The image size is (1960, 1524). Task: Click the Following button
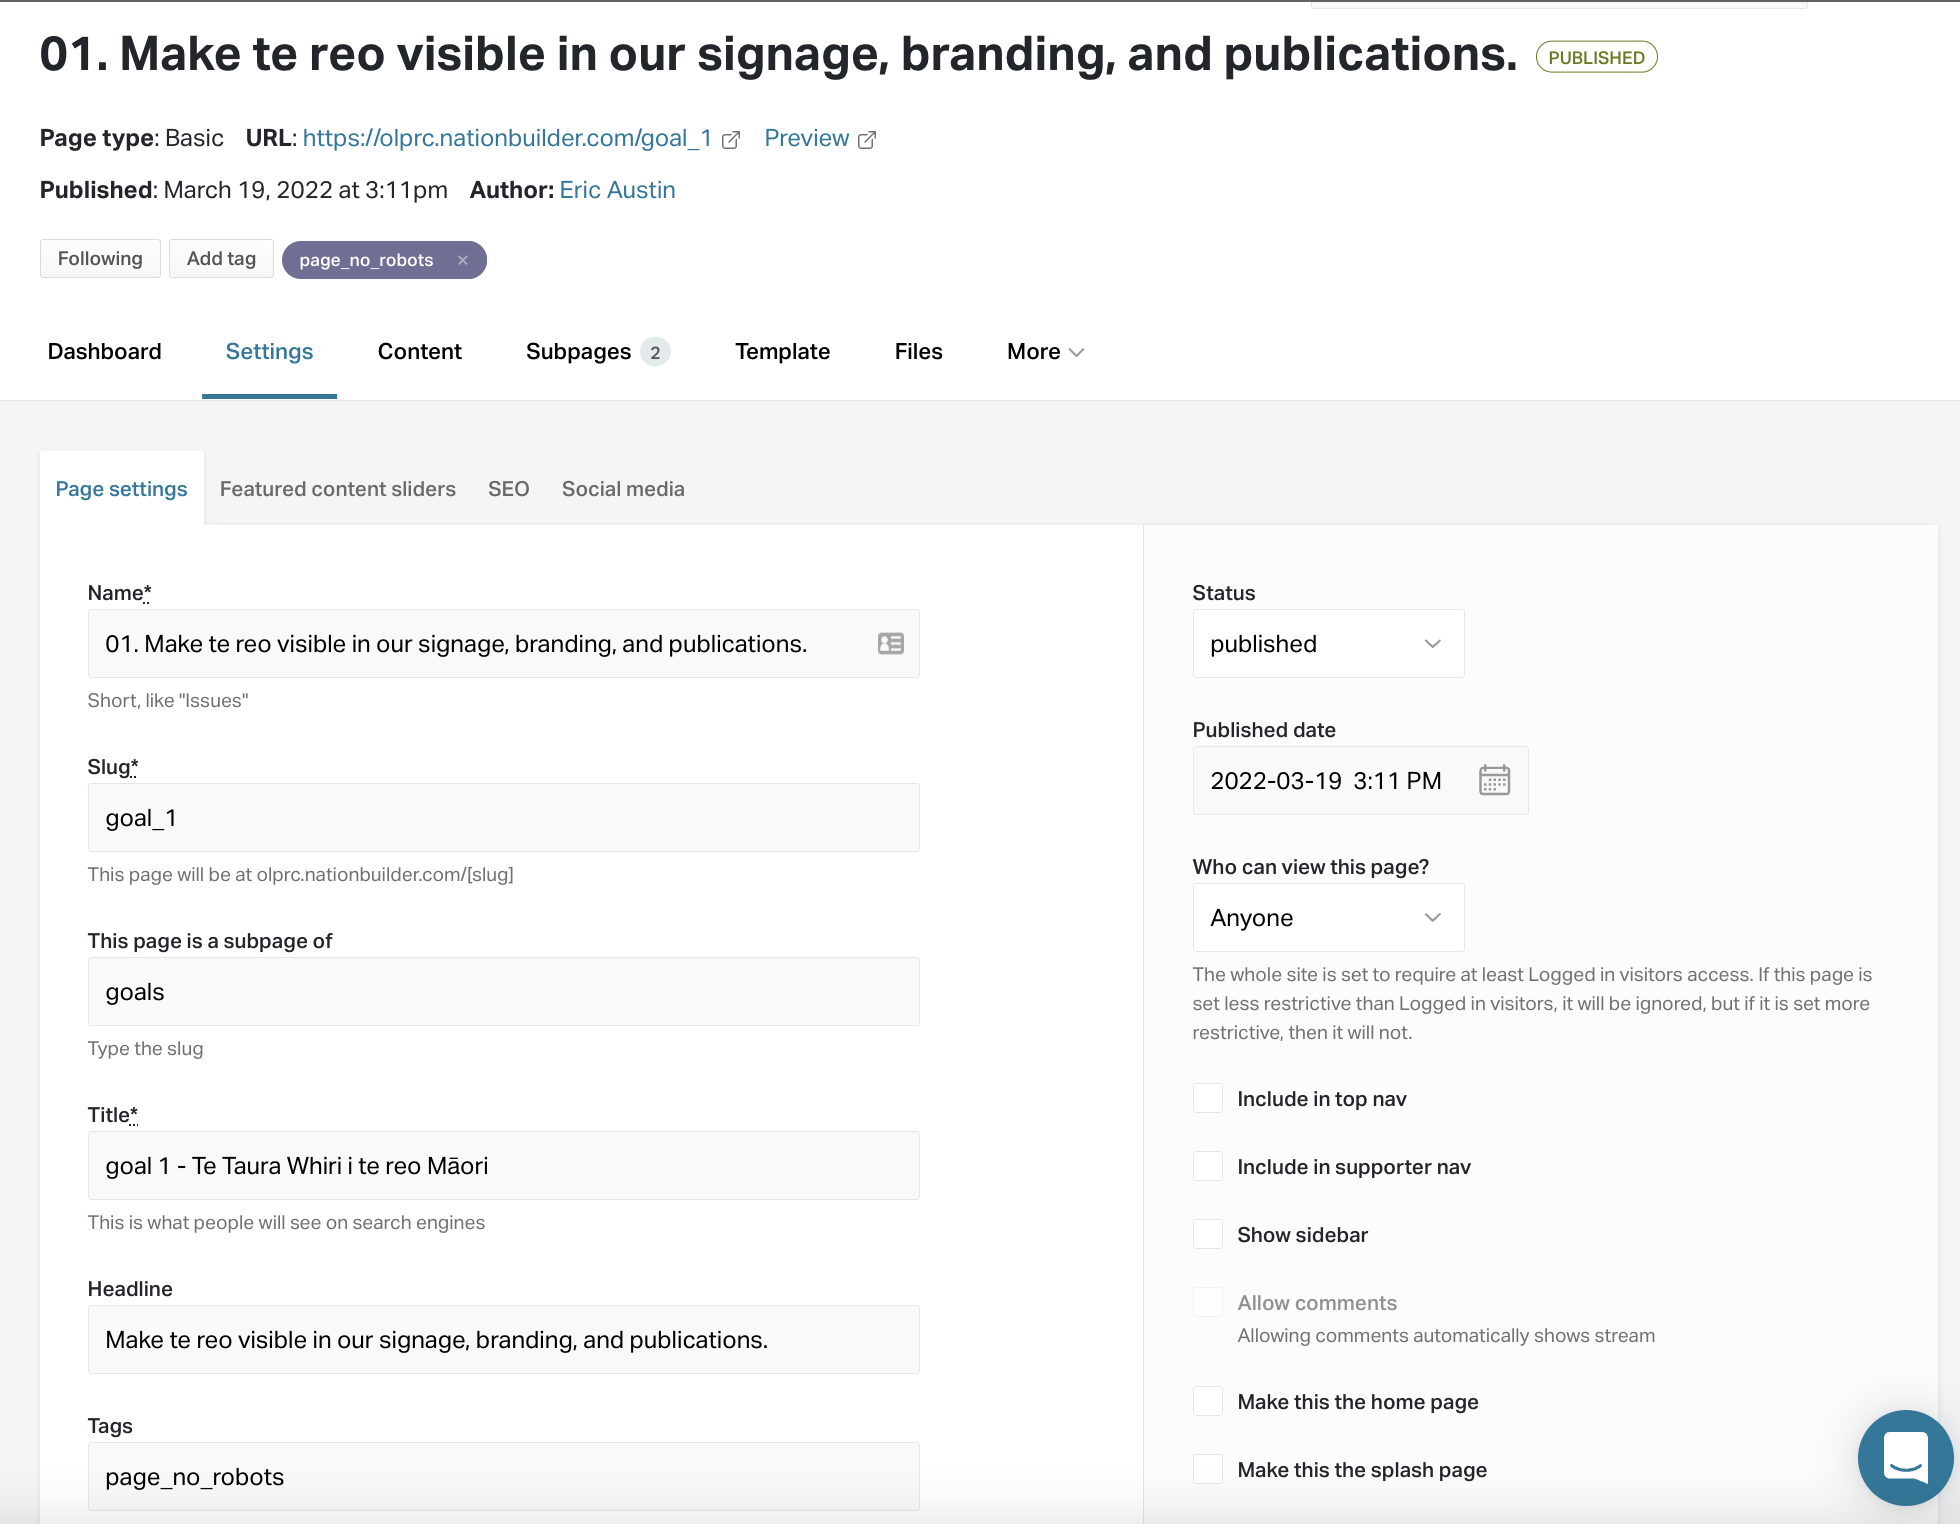(100, 259)
